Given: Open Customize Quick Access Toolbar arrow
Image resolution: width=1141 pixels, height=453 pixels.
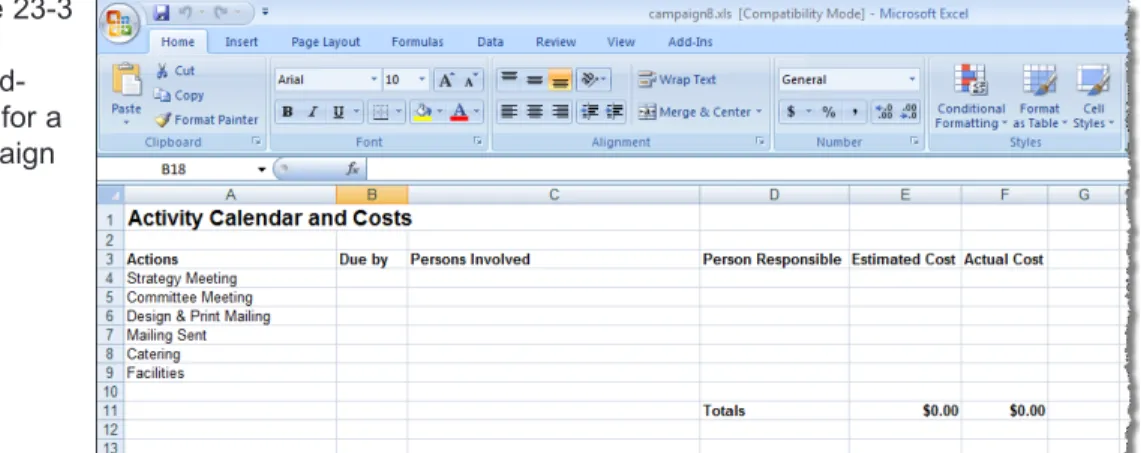Looking at the screenshot, I should 265,12.
